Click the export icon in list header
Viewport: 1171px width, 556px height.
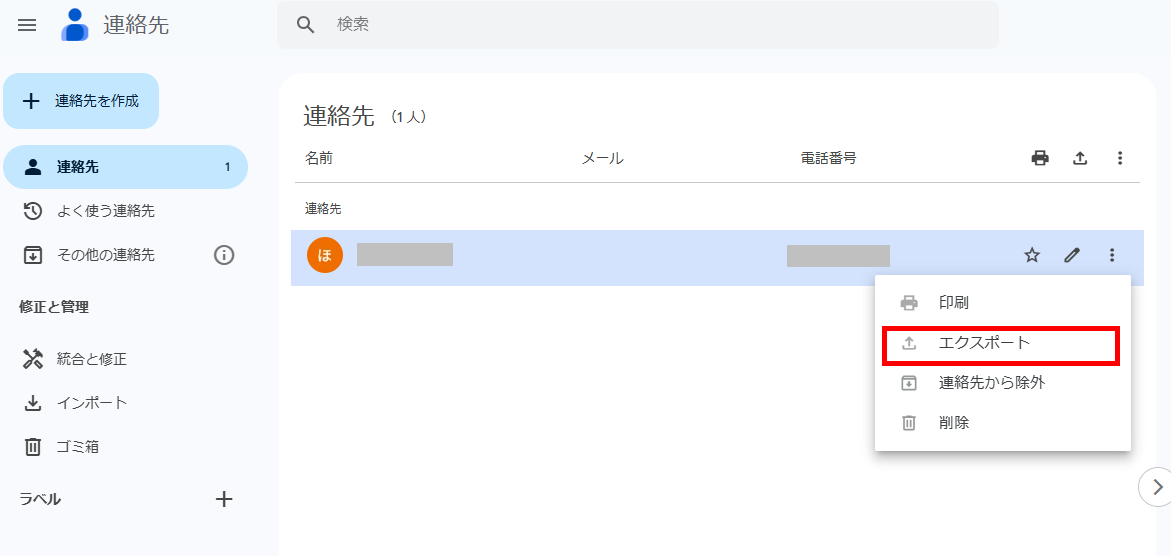pos(1080,158)
